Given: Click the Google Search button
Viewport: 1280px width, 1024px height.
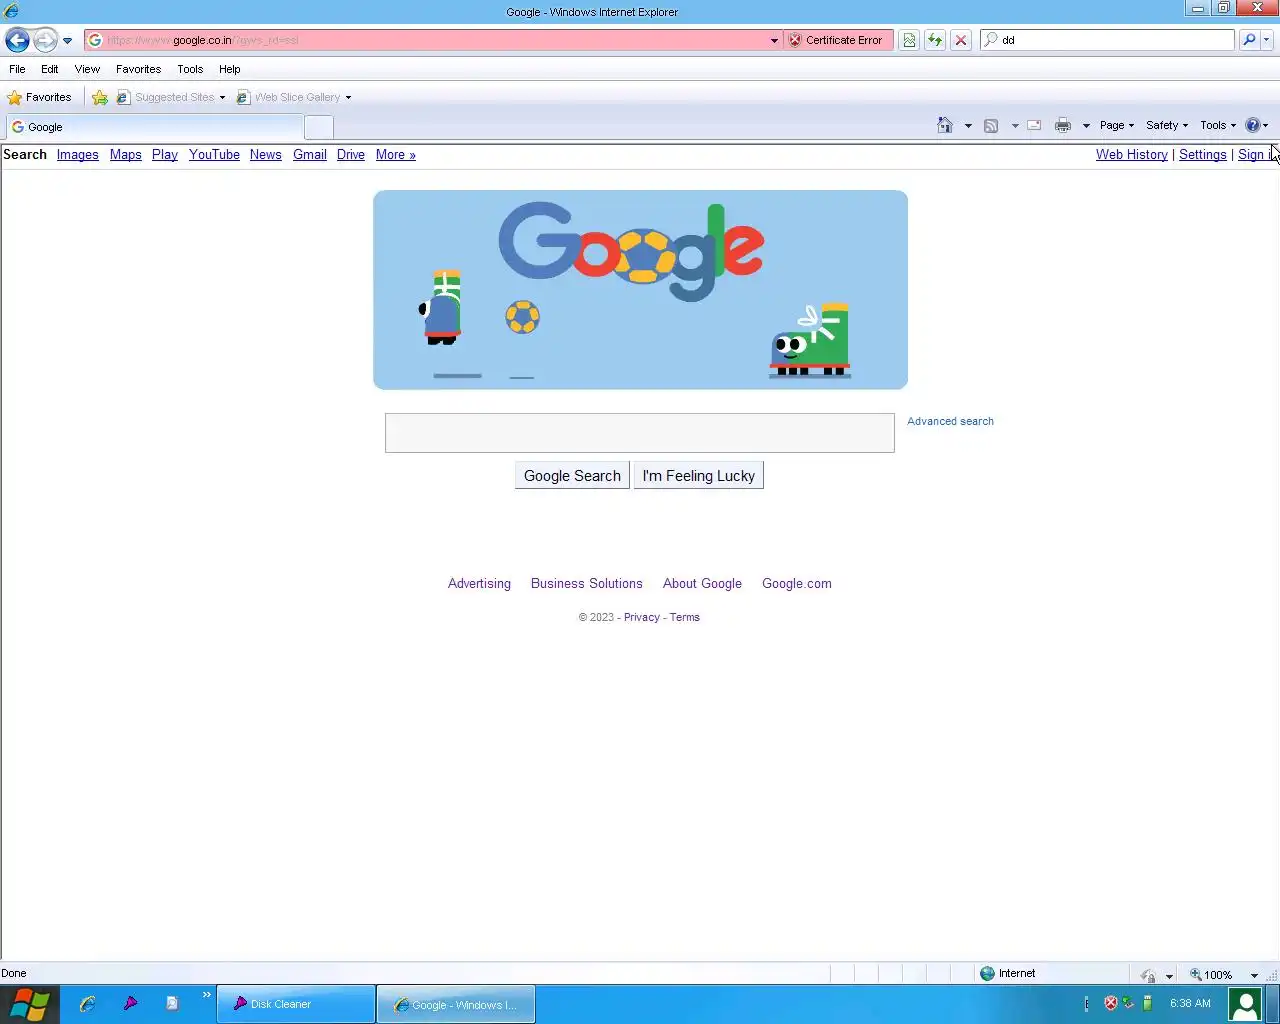Looking at the screenshot, I should 572,476.
